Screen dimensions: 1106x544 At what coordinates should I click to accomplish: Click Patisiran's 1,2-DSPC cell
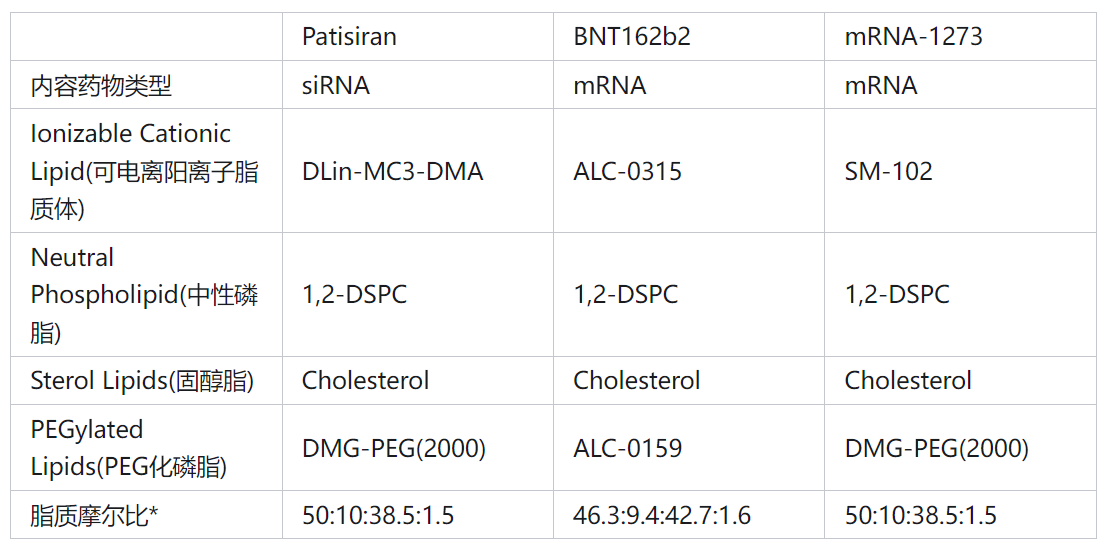(354, 295)
